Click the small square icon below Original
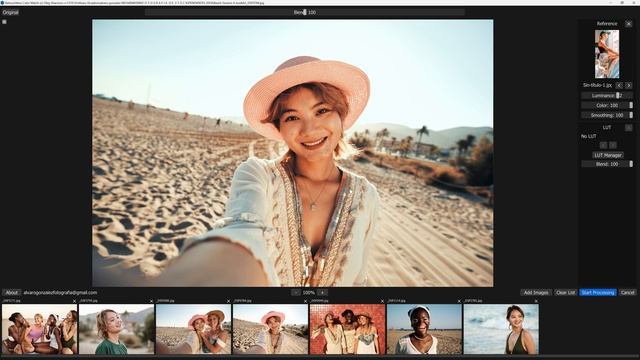The image size is (640, 360). click(x=4, y=22)
